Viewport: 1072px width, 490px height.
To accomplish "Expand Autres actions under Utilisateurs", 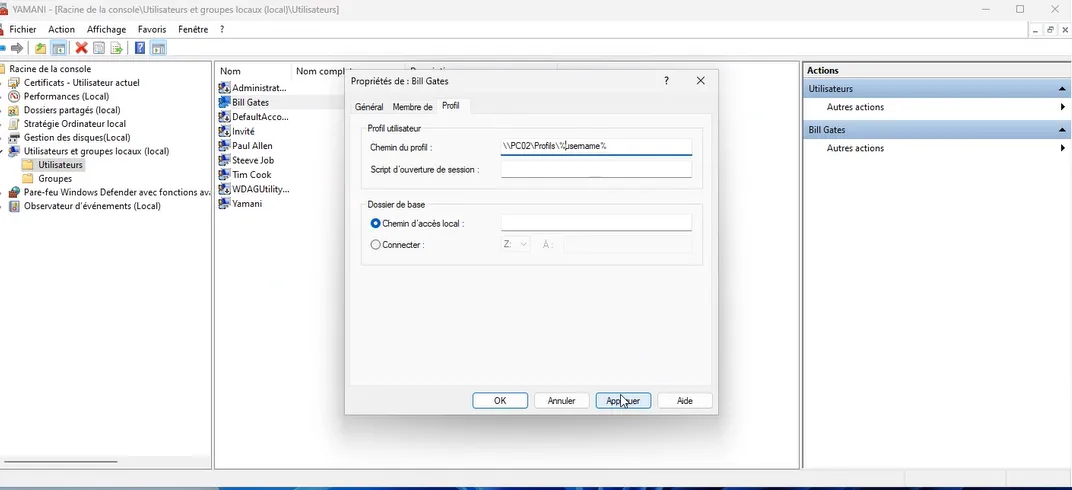I will point(855,107).
